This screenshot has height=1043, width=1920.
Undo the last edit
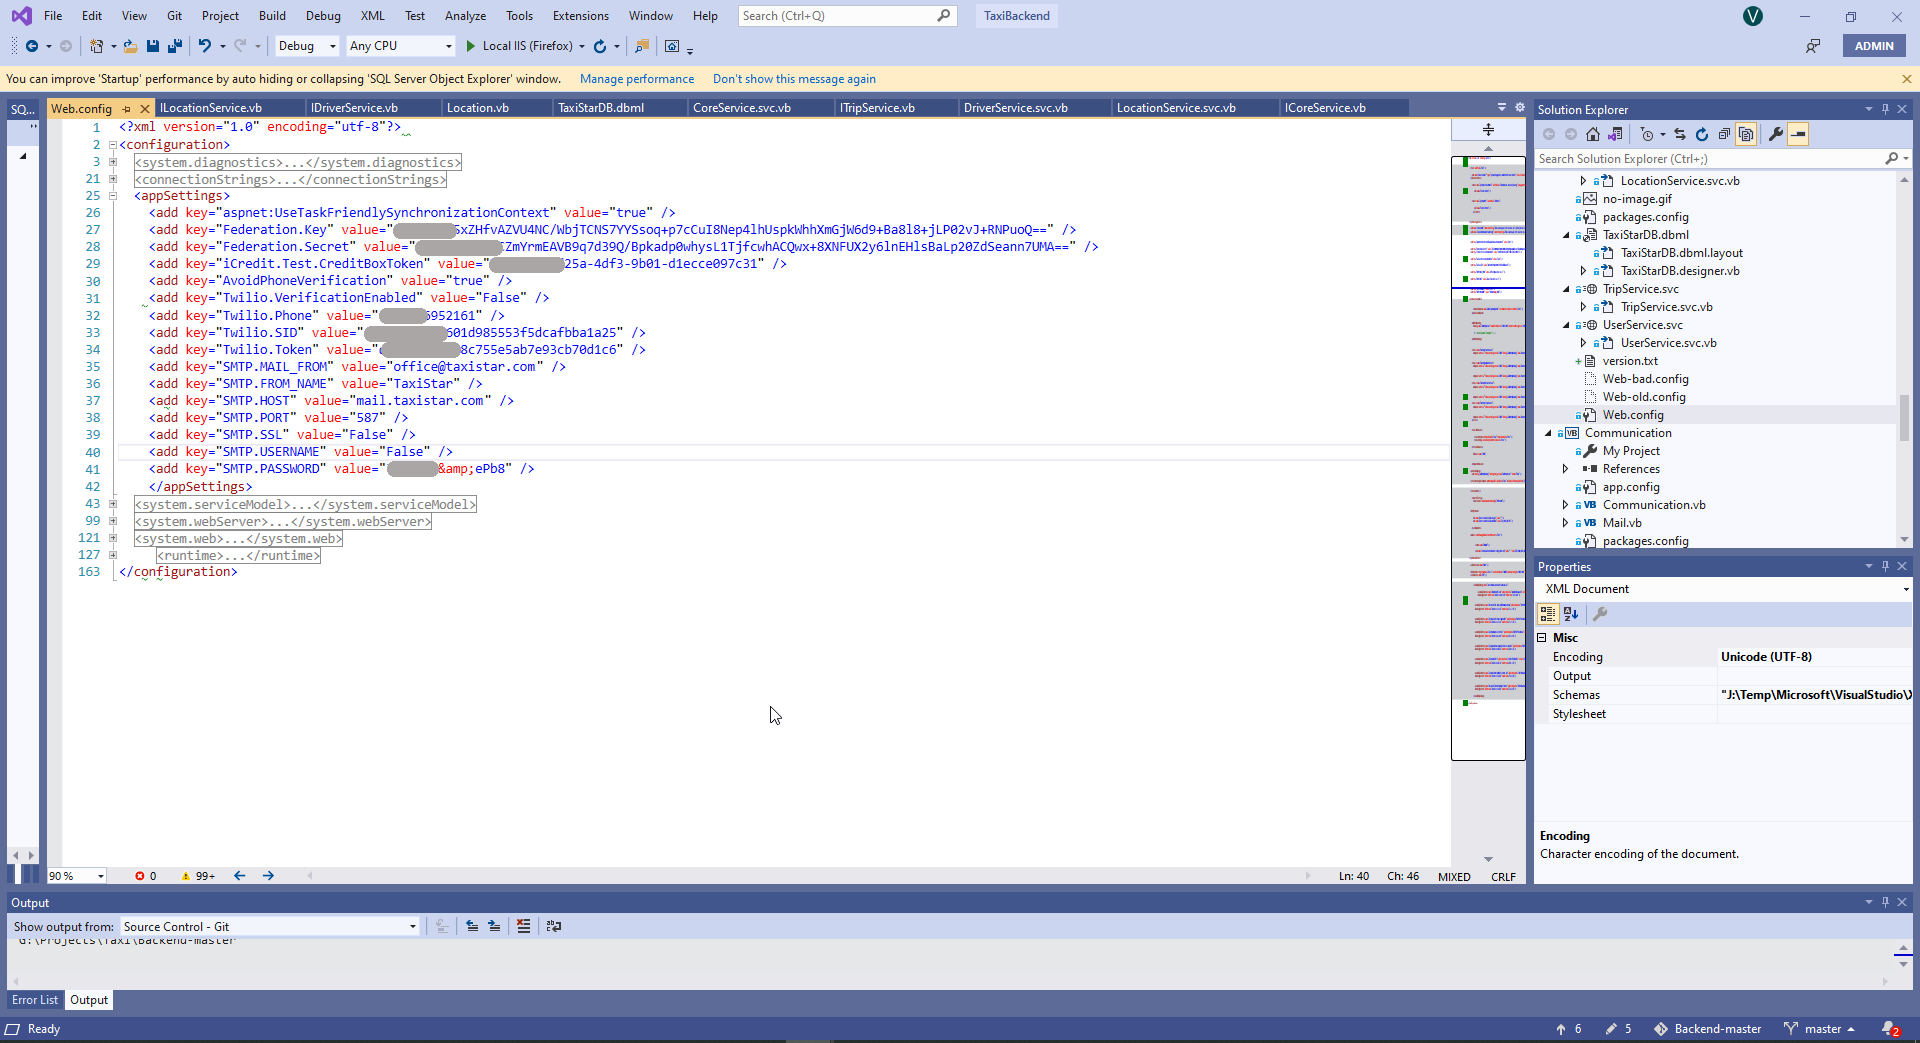coord(205,46)
